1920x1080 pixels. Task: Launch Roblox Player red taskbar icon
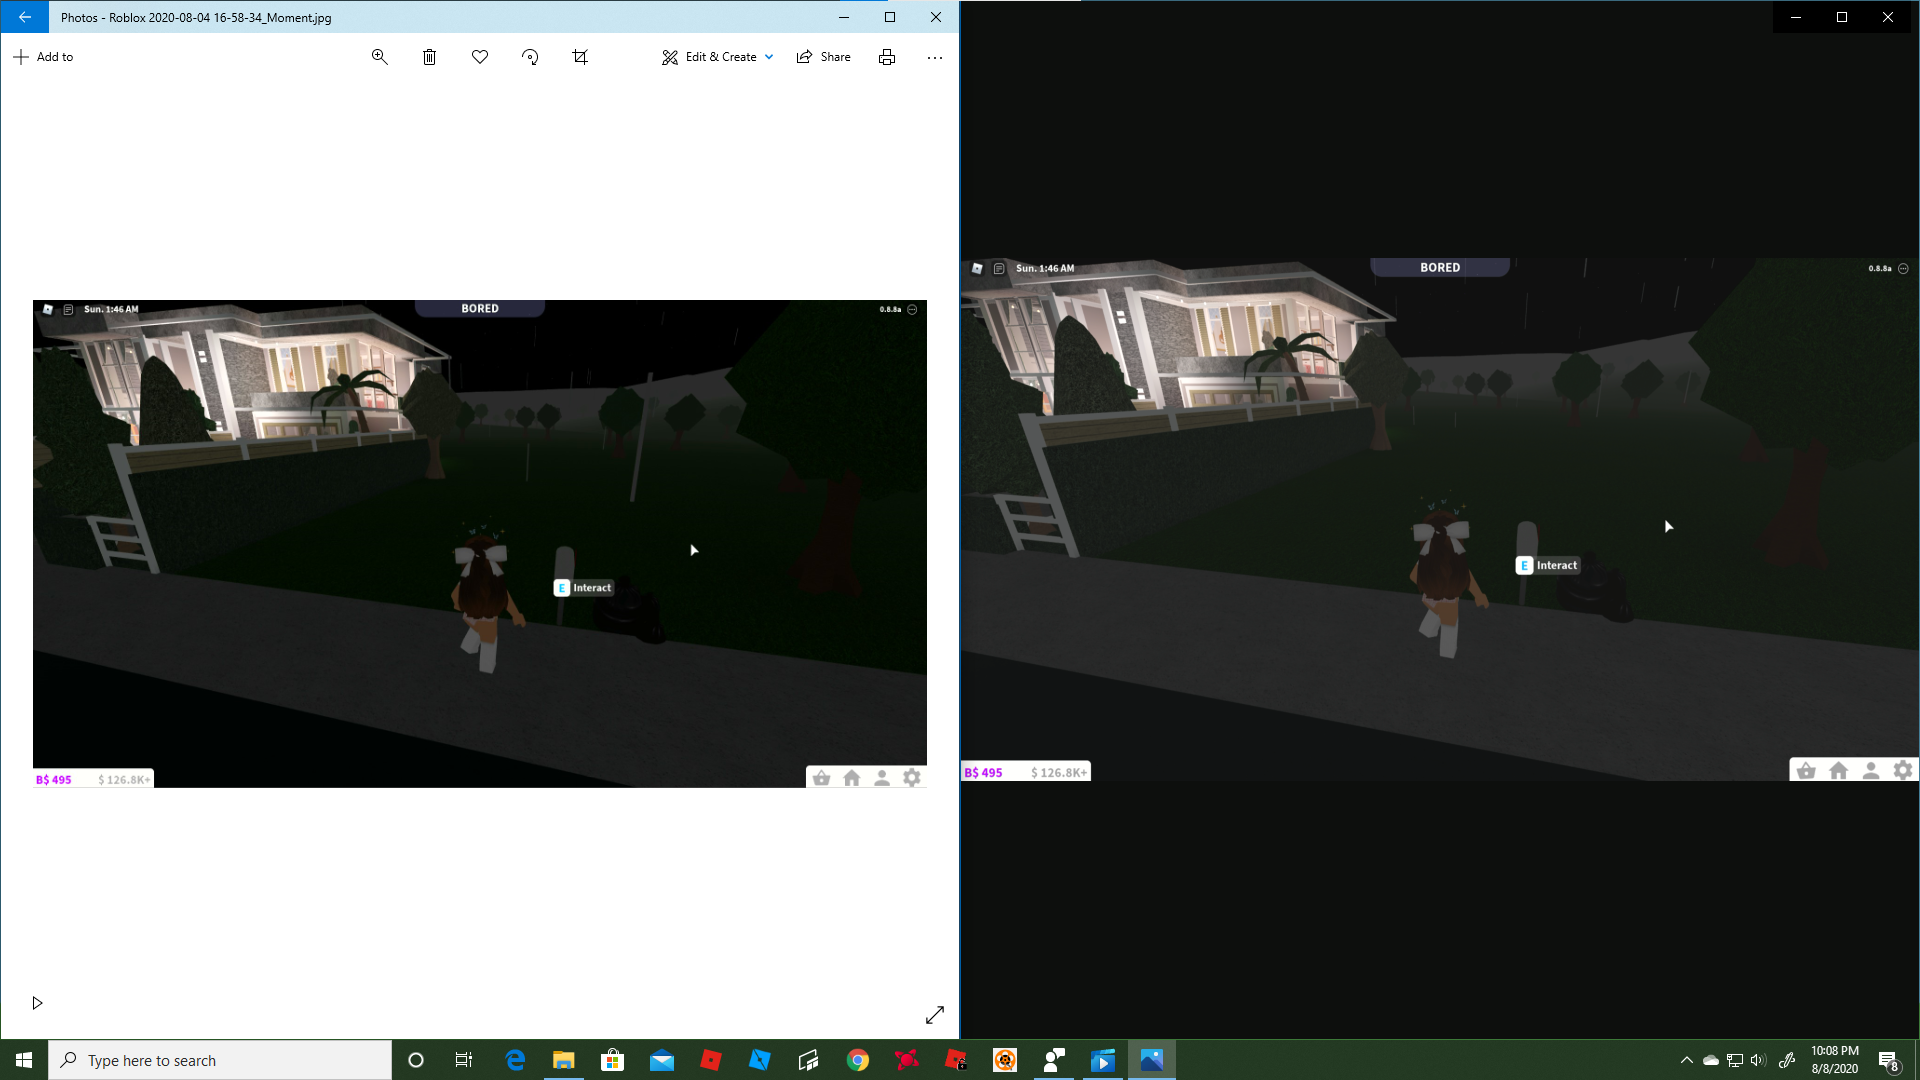pos(711,1060)
